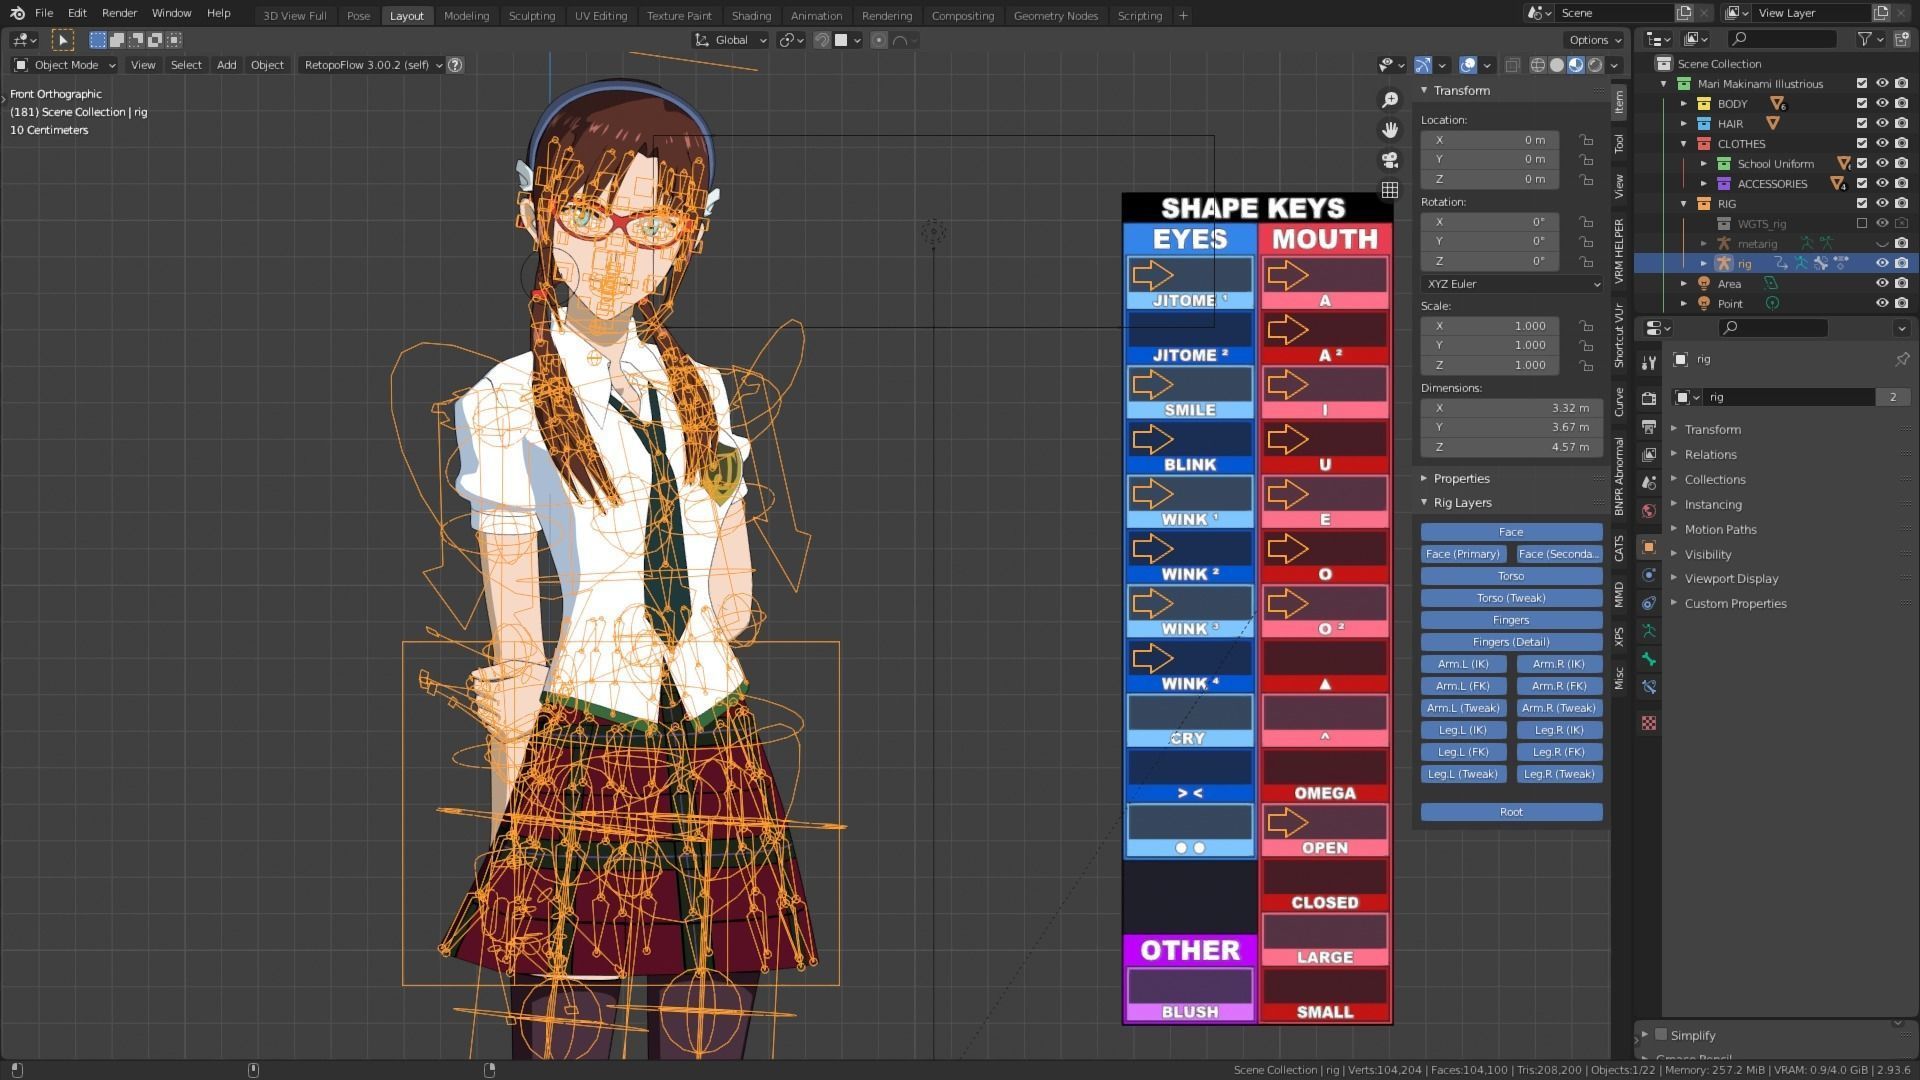Switch to Sculpting workspace tab

pyautogui.click(x=531, y=15)
